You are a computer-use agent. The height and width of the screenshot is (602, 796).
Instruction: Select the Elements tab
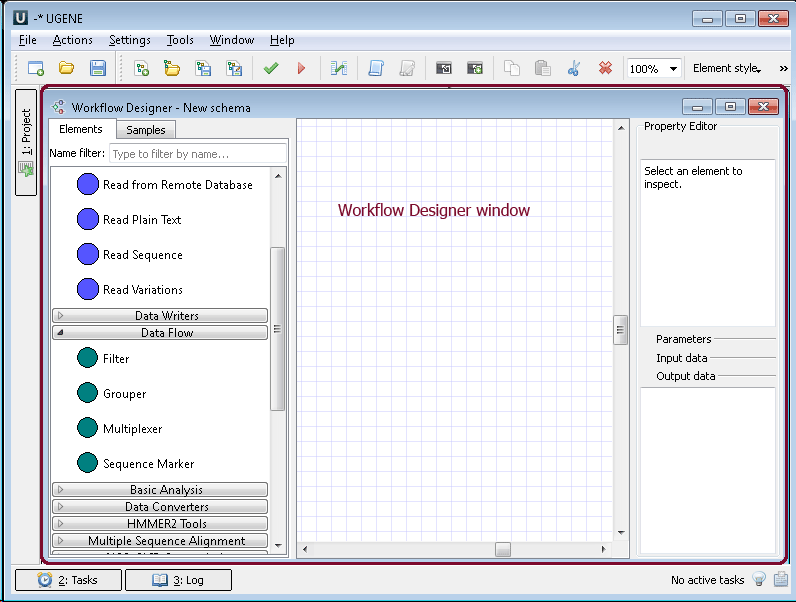click(x=81, y=129)
